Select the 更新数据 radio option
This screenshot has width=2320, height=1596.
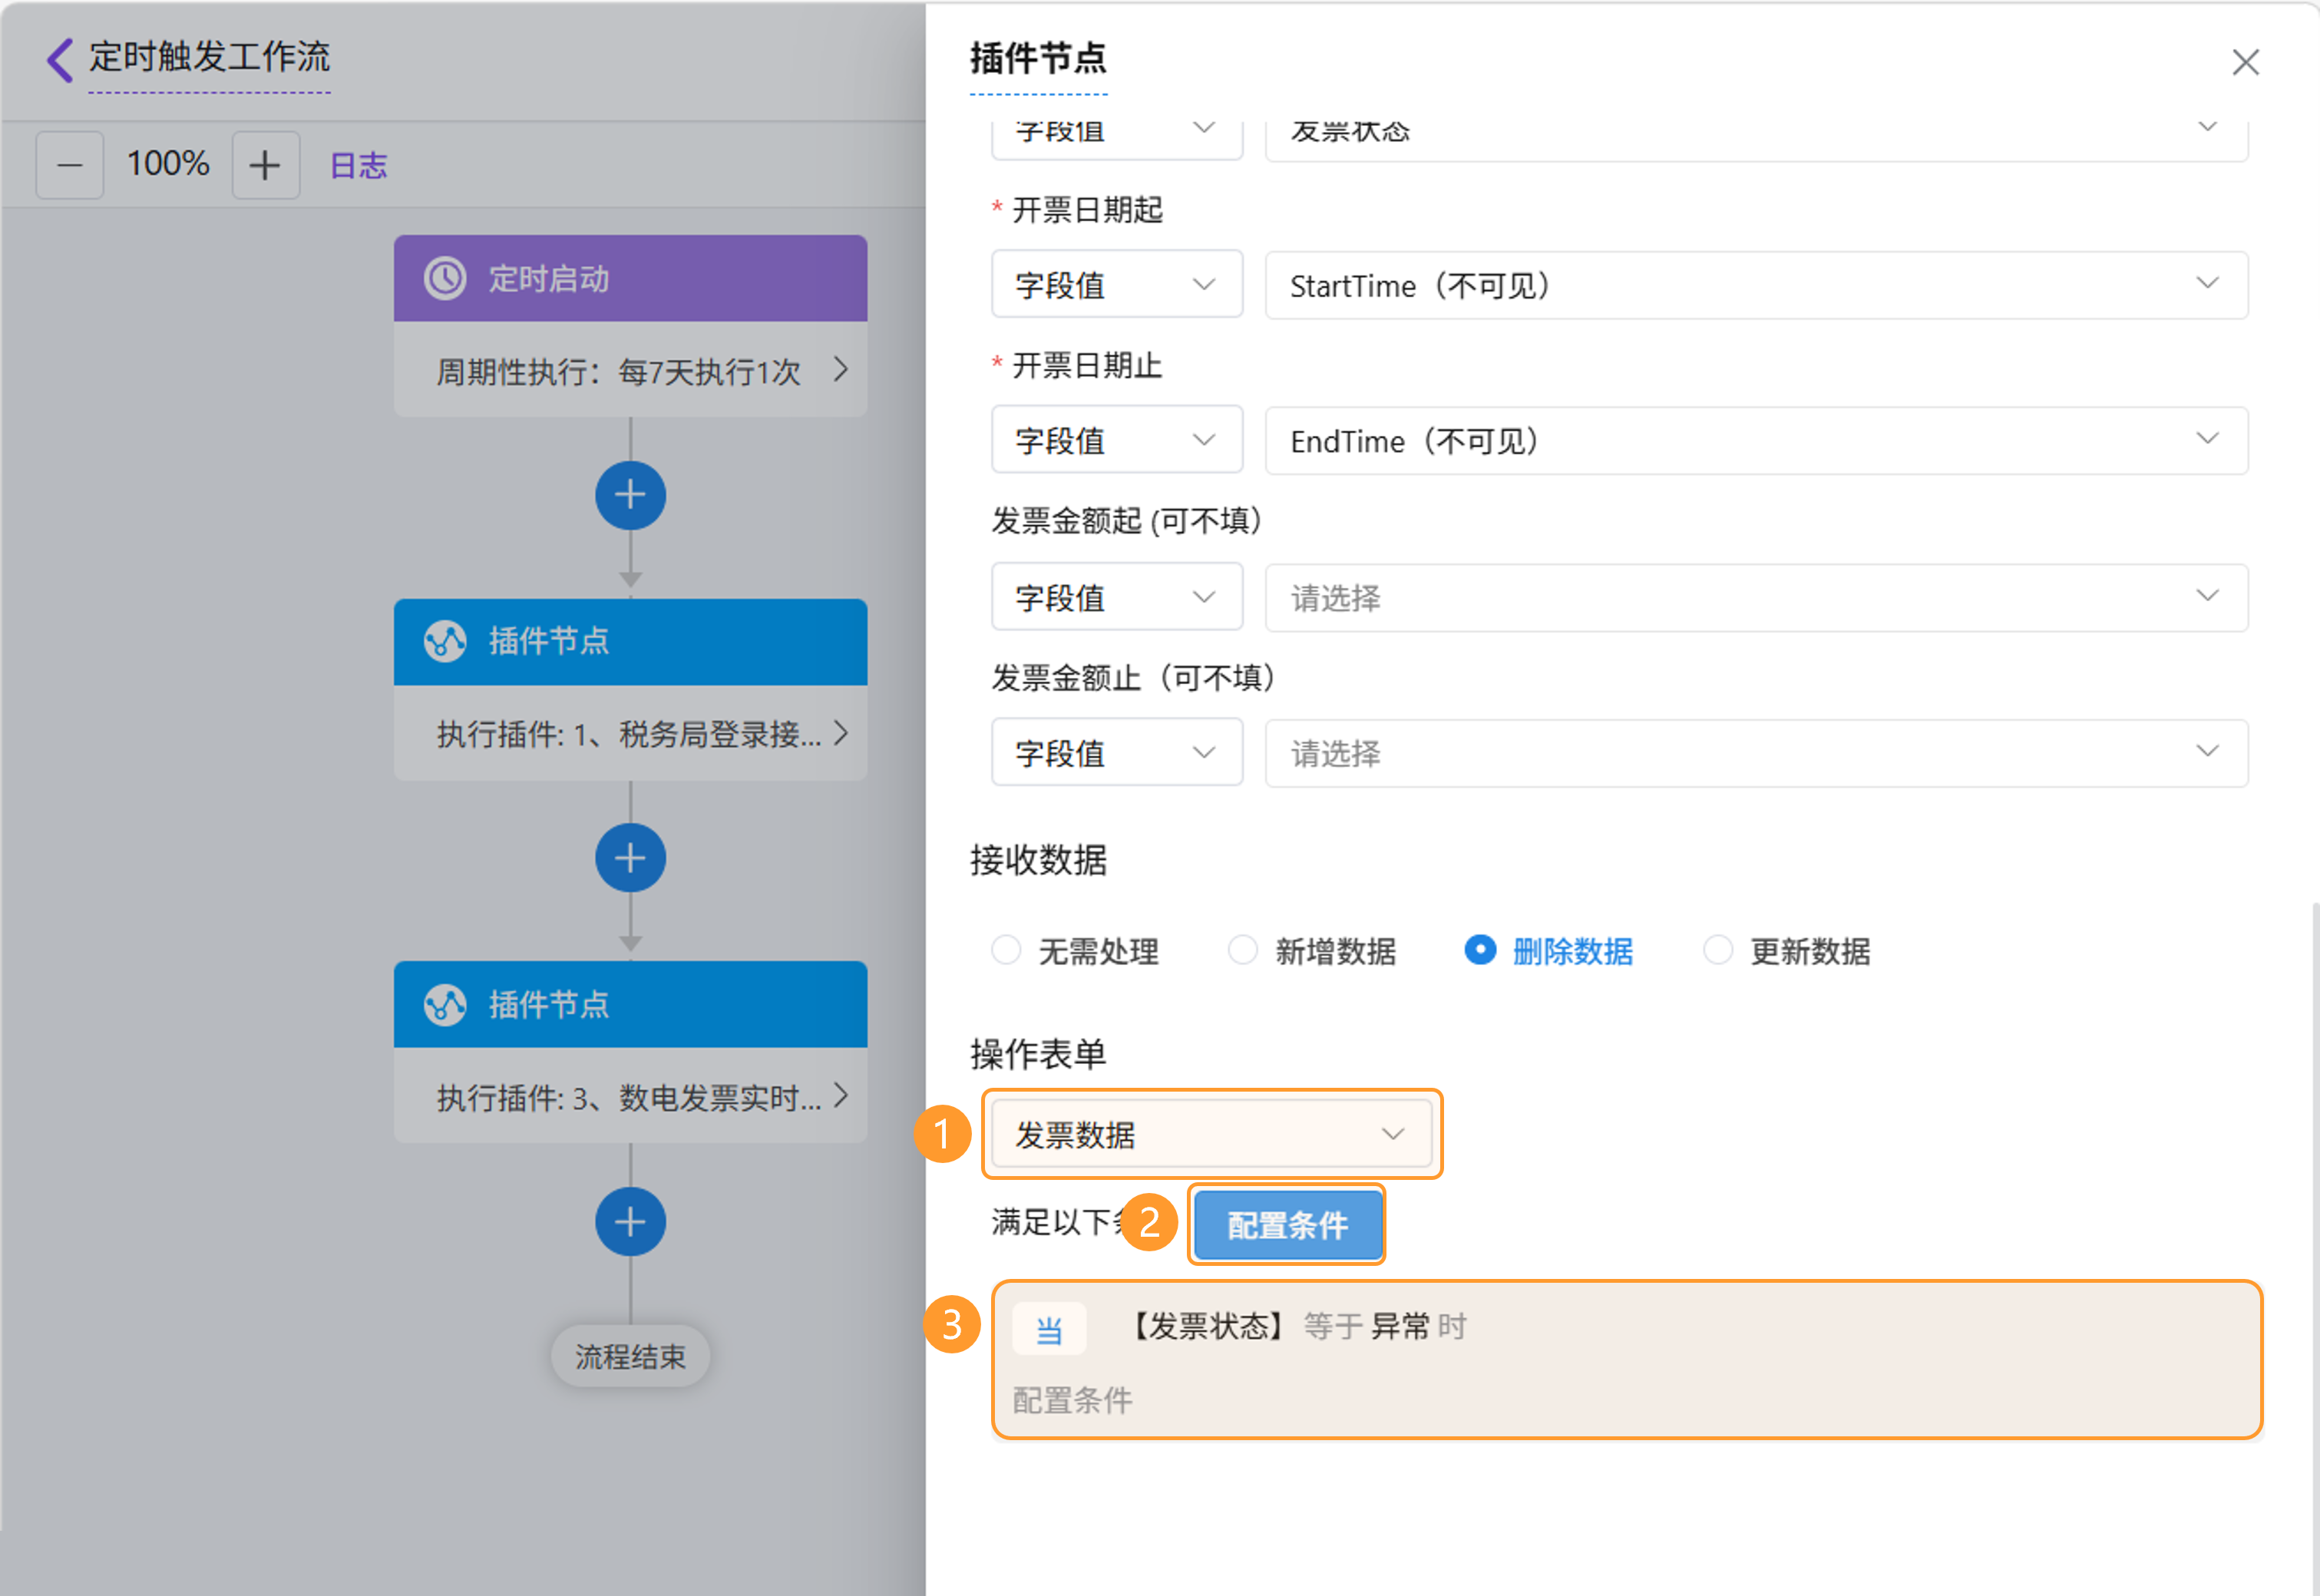coord(1717,950)
